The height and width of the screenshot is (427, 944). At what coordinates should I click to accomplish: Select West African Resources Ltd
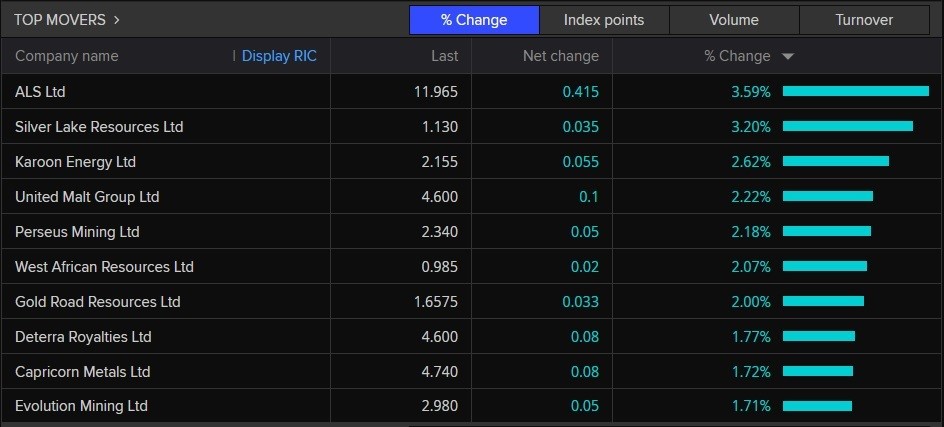click(104, 267)
